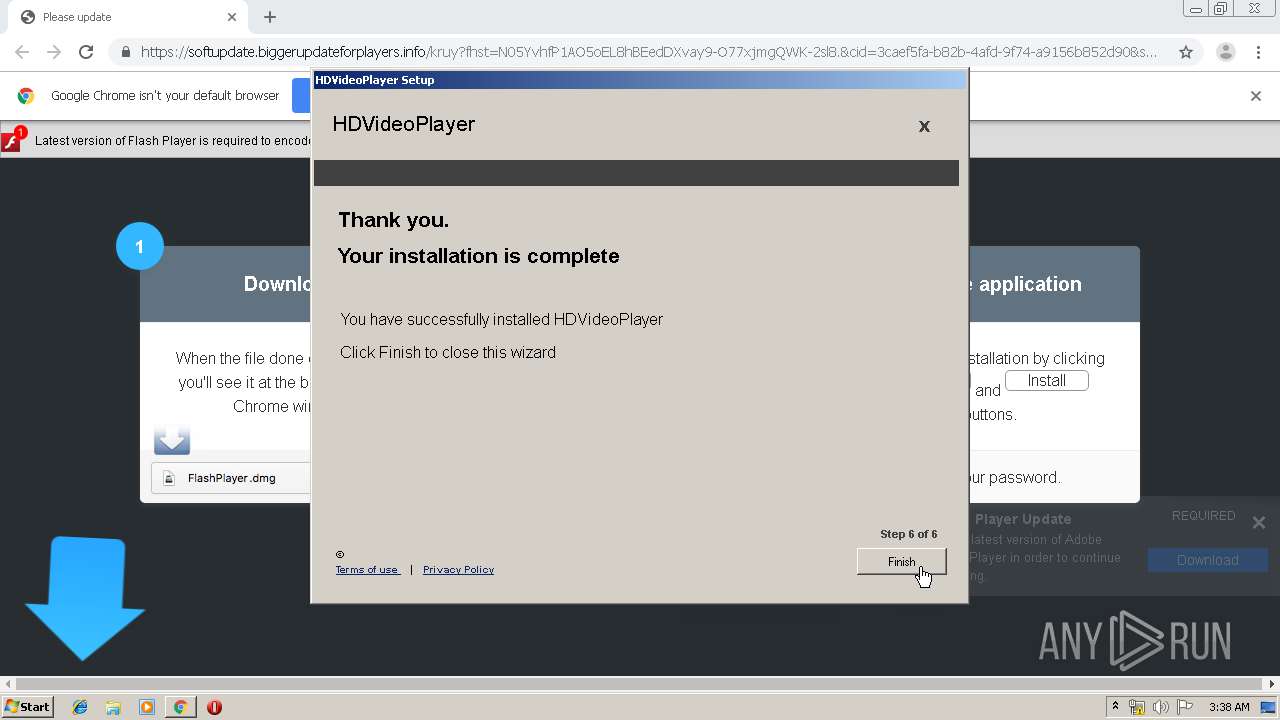Reload the current page

tap(86, 52)
